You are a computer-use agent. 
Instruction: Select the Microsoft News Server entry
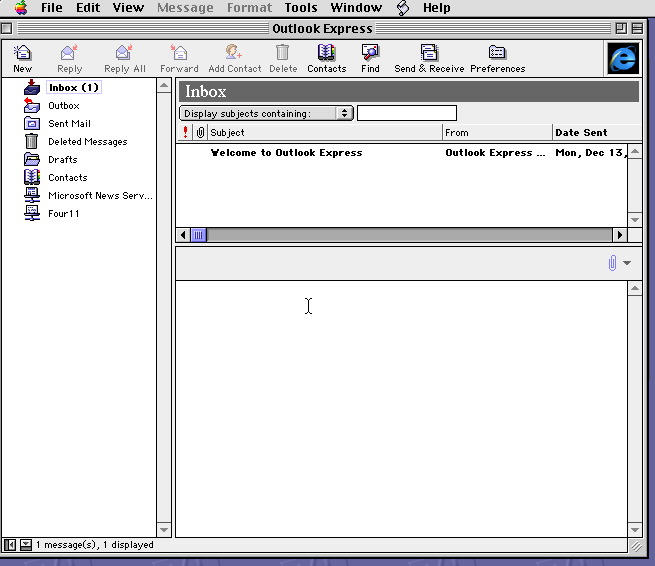coord(100,195)
